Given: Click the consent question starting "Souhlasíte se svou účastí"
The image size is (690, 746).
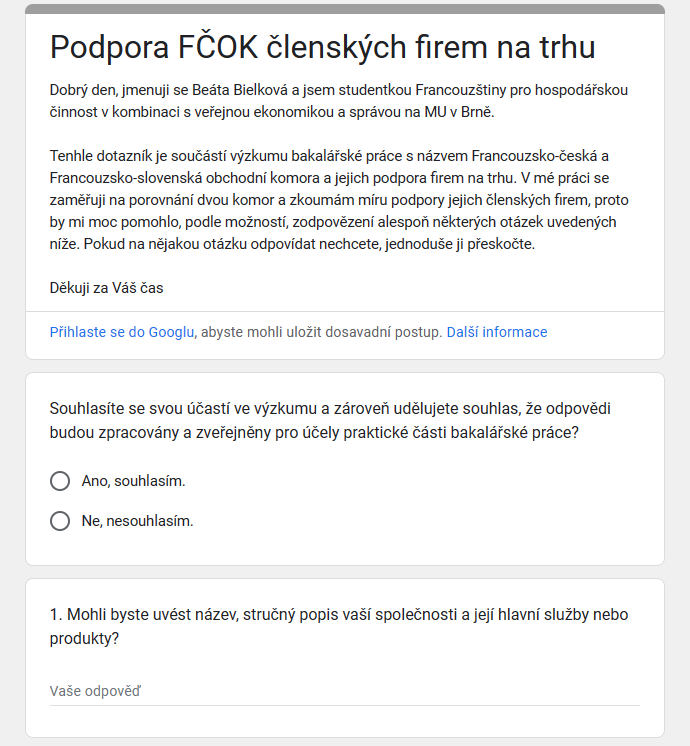Looking at the screenshot, I should pos(339,421).
